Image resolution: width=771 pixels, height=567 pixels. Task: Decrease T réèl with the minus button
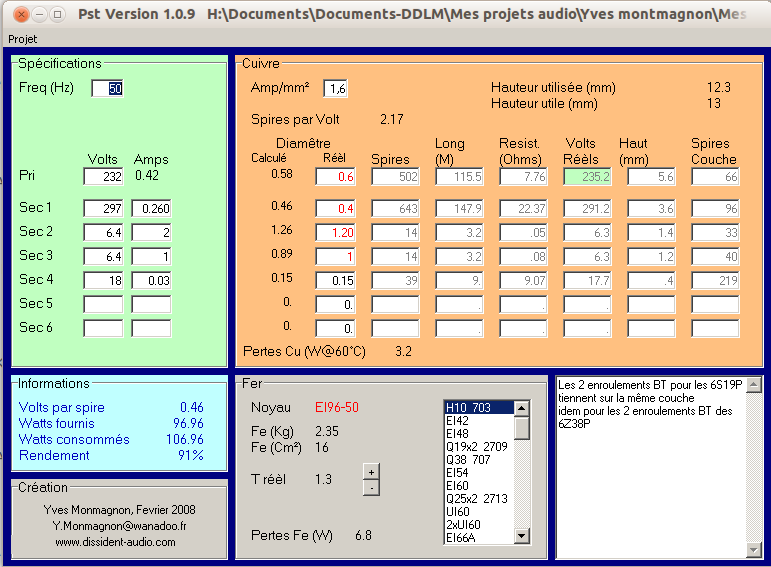(371, 488)
